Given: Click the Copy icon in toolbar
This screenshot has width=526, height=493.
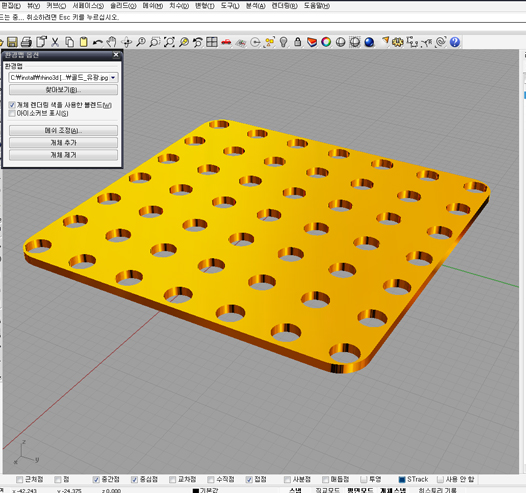Looking at the screenshot, I should 69,42.
